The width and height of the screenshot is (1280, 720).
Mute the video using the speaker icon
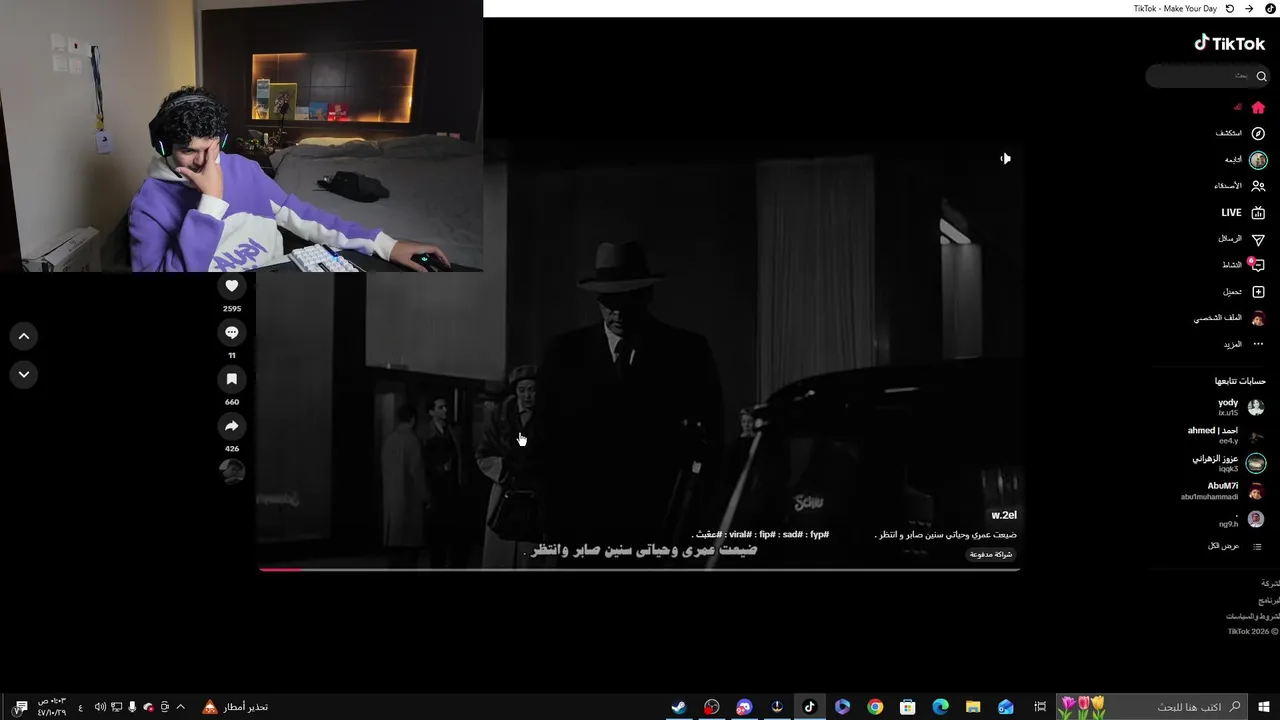1005,158
